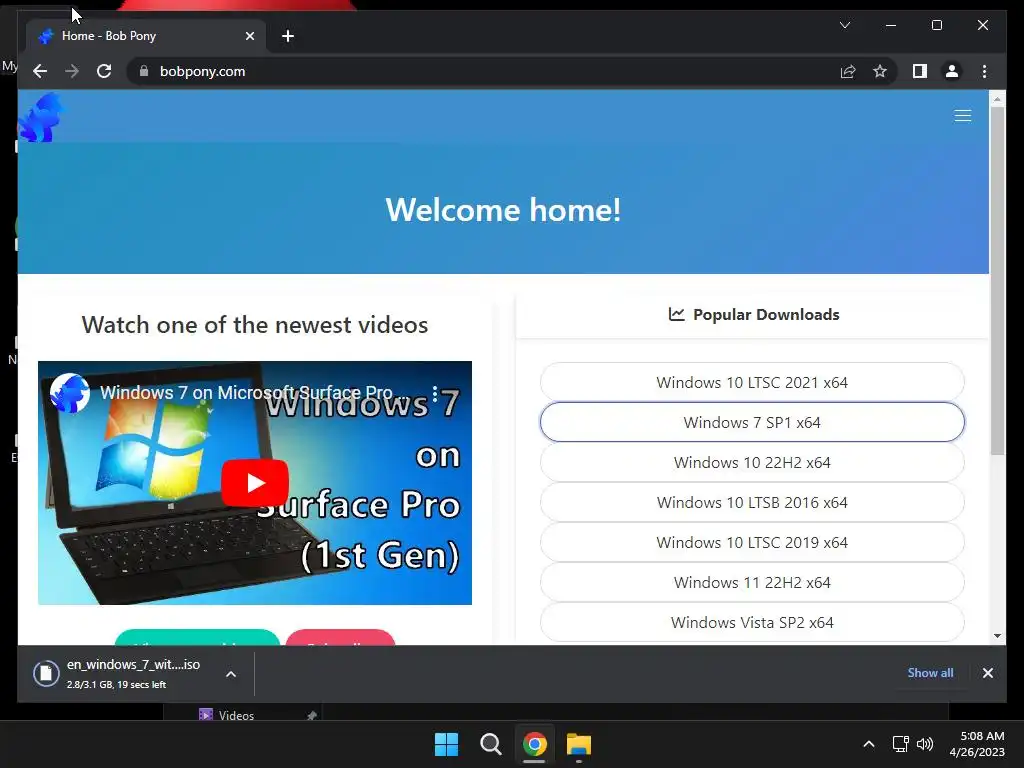The height and width of the screenshot is (768, 1024).
Task: Click the YouTube channel avatar
Action: click(x=70, y=393)
